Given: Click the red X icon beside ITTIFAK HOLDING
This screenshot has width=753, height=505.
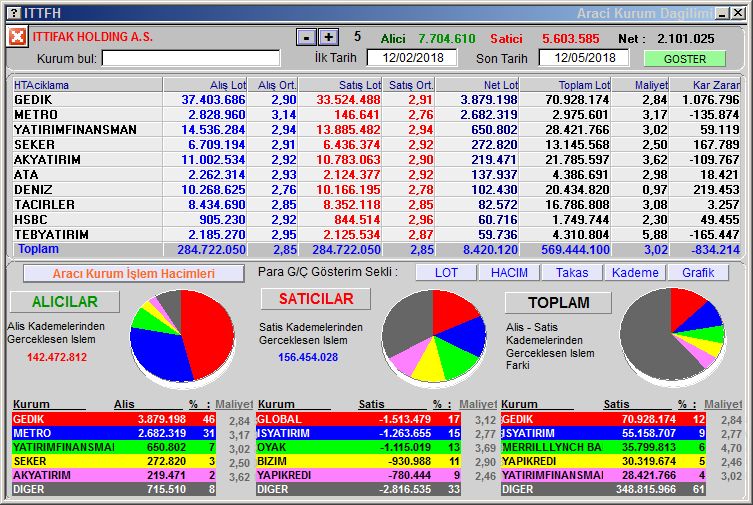Looking at the screenshot, I should pyautogui.click(x=17, y=37).
